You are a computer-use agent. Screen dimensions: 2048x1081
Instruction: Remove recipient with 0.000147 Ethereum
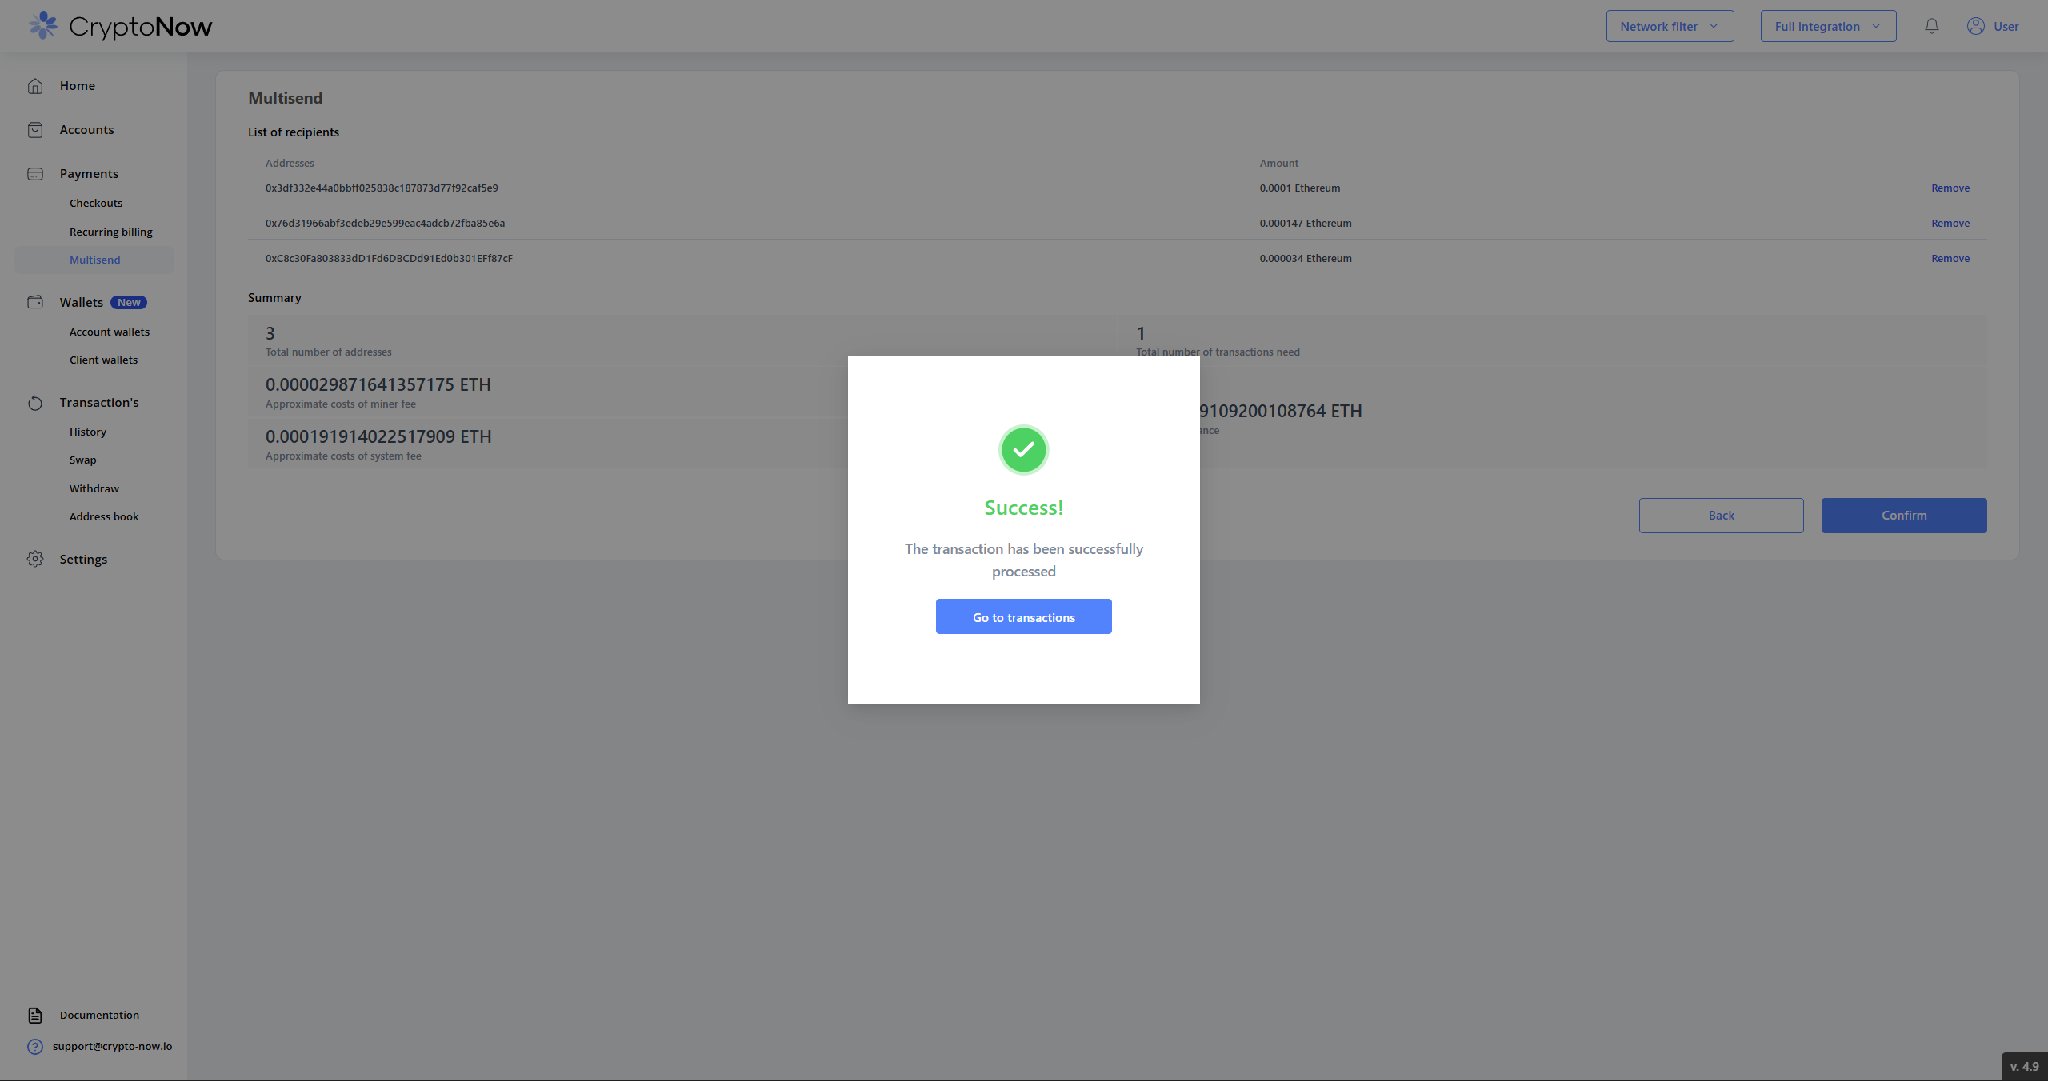click(x=1950, y=223)
